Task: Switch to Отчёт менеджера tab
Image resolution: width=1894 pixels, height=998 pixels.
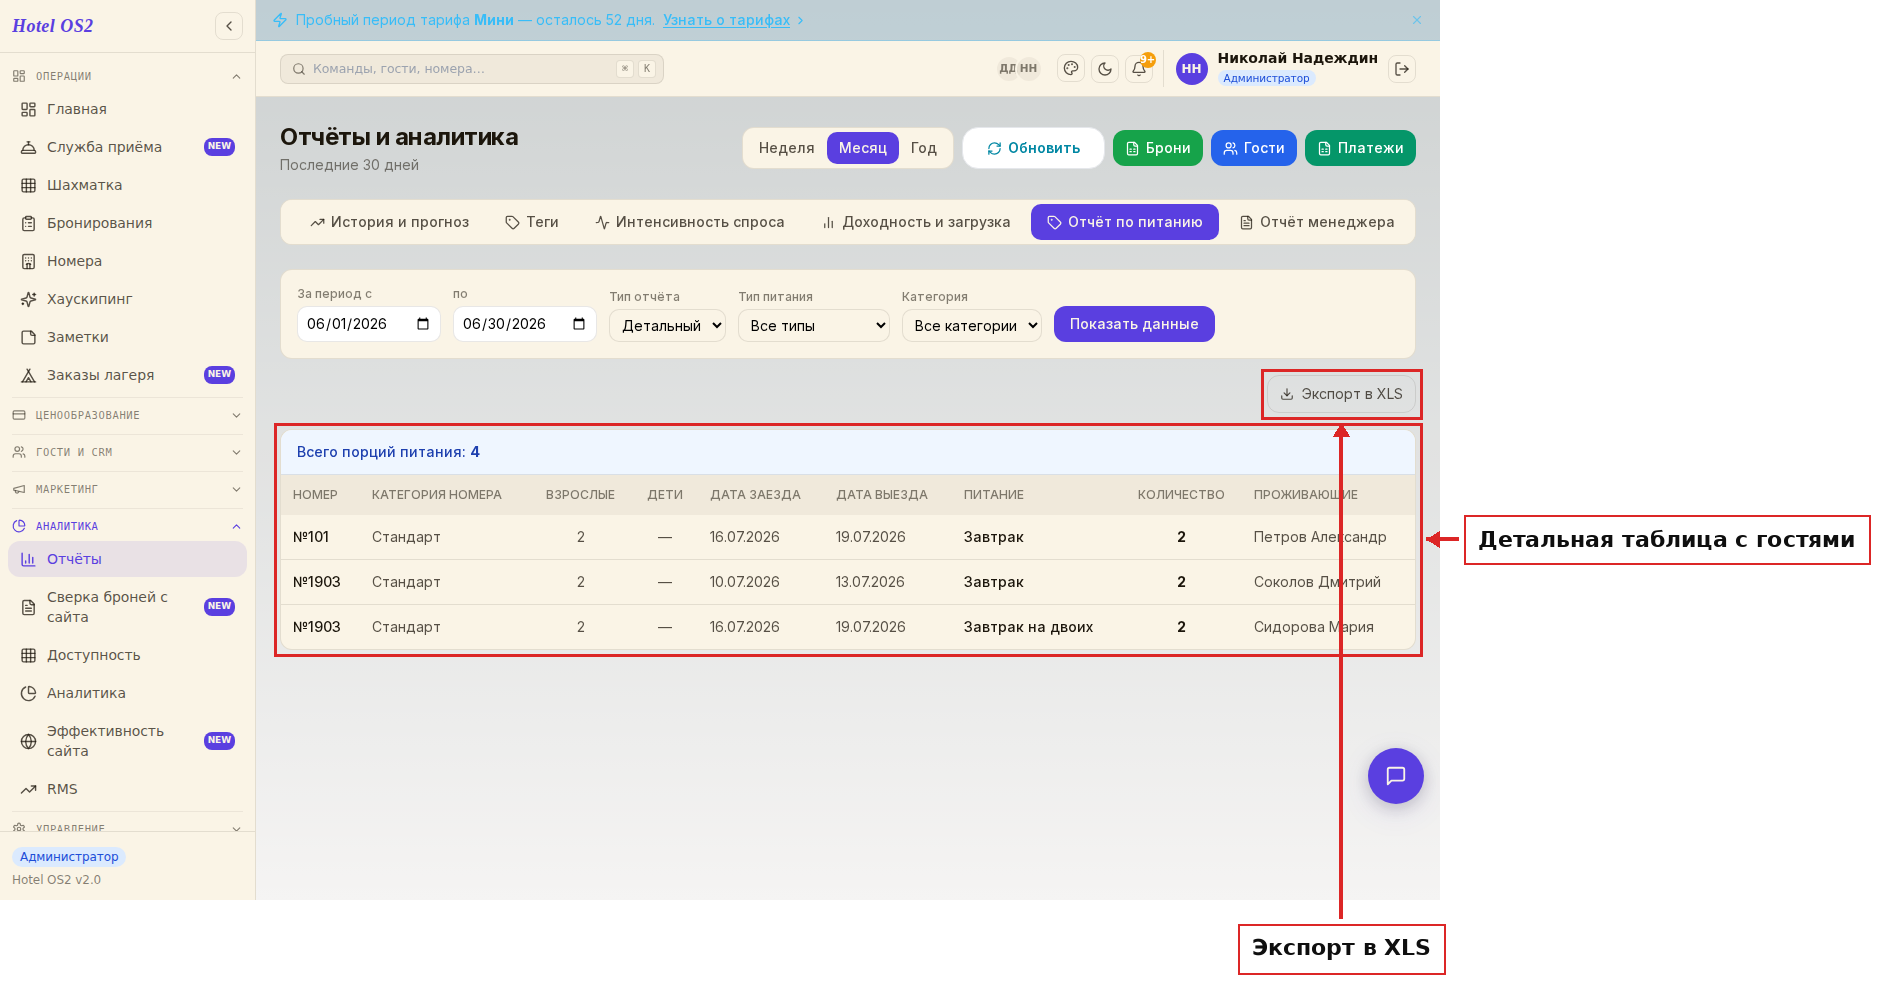Action: pyautogui.click(x=1317, y=222)
